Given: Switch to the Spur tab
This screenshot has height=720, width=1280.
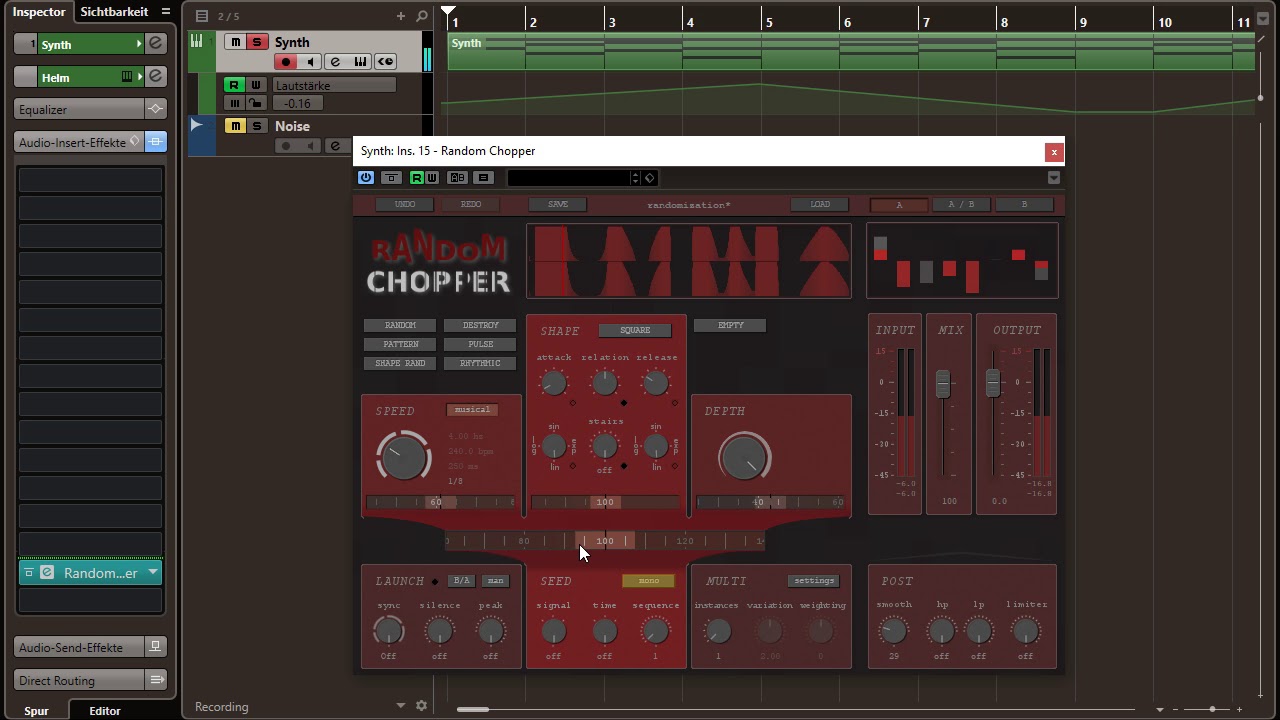Looking at the screenshot, I should [x=36, y=711].
